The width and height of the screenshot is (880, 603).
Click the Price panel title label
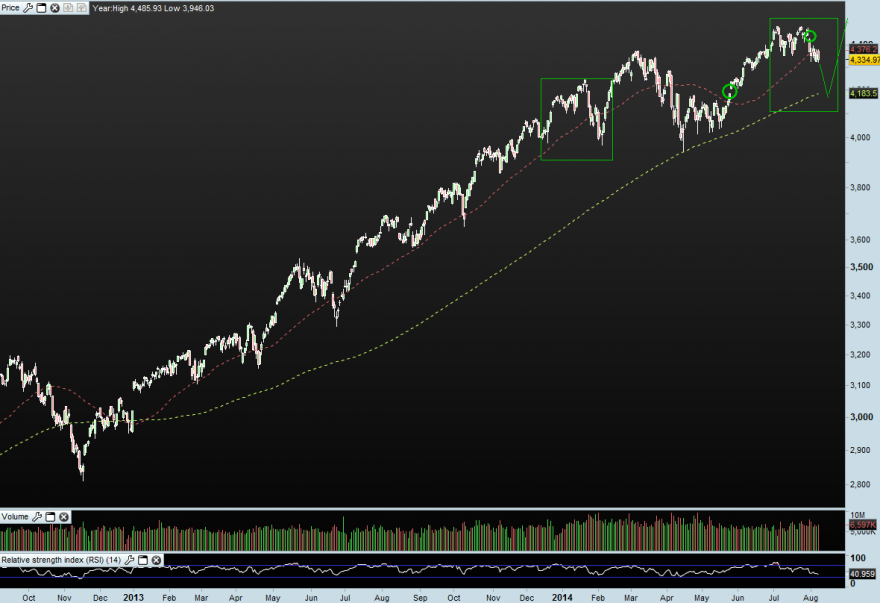(11, 8)
